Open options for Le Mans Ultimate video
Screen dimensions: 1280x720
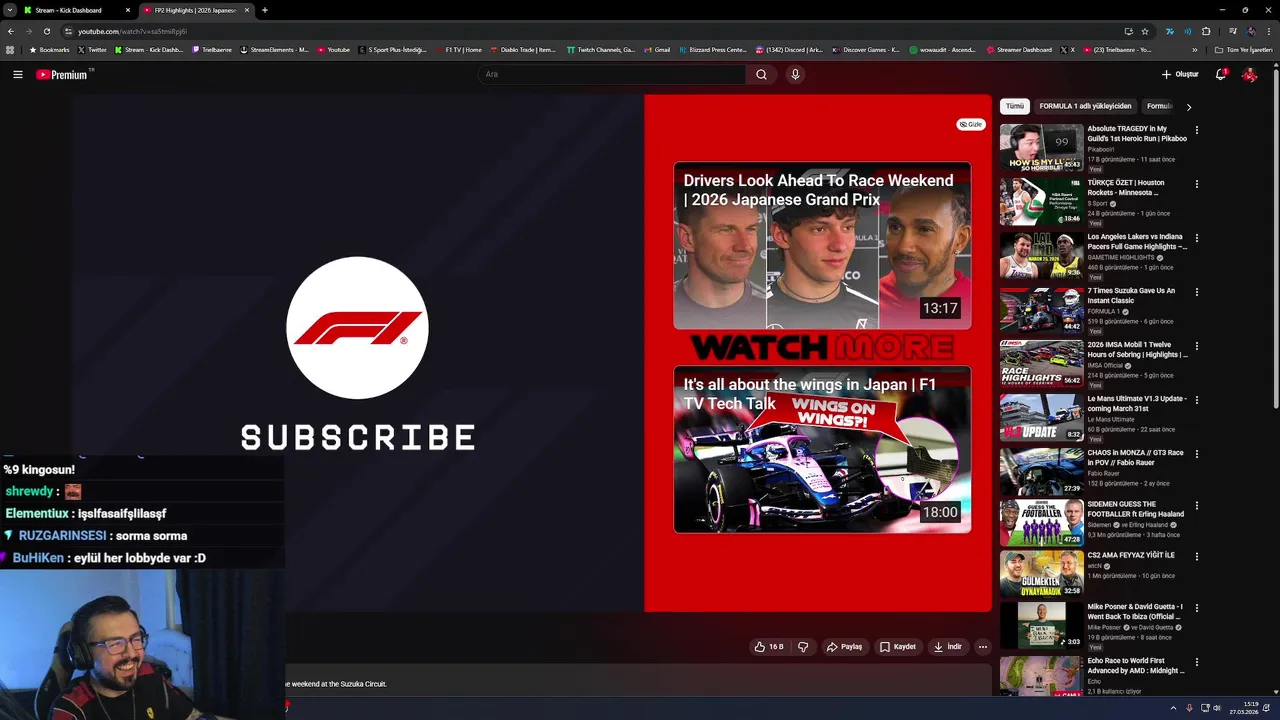point(1196,400)
